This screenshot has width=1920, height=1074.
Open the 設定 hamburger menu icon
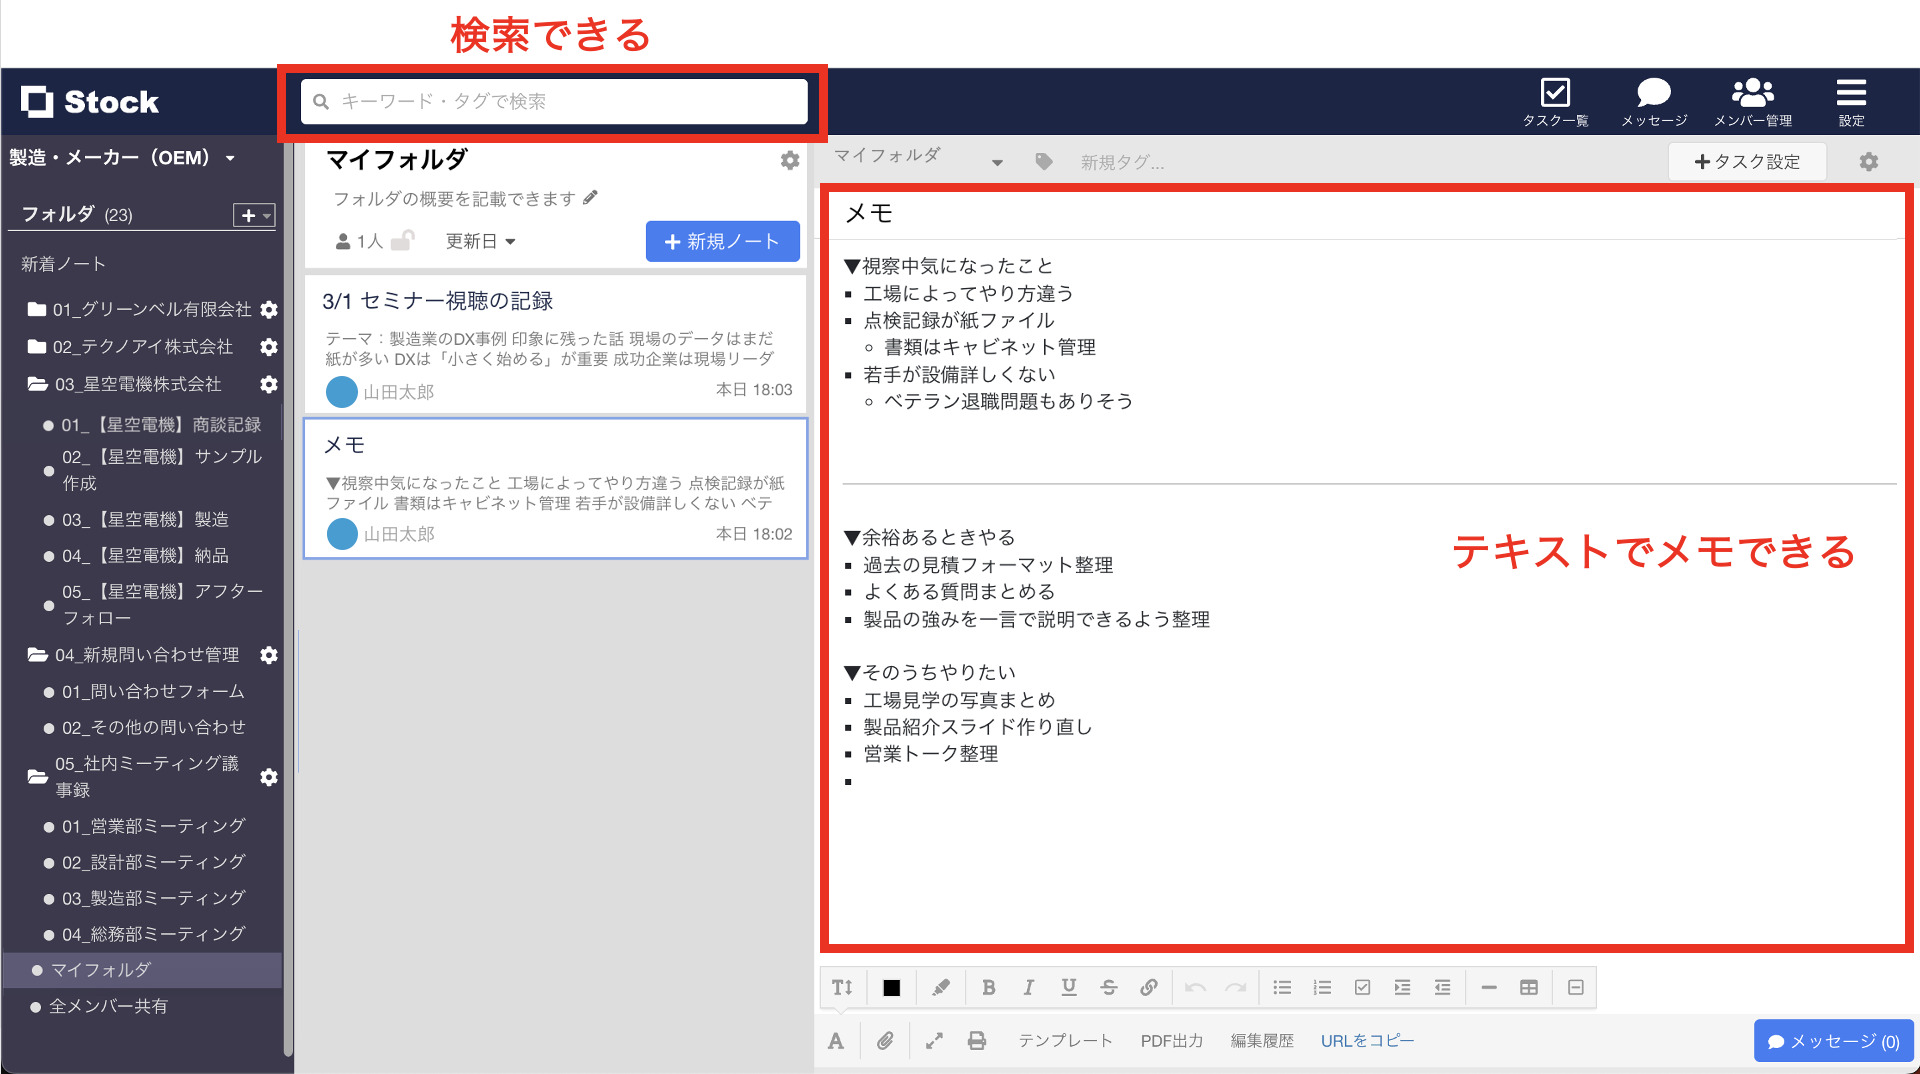[x=1851, y=93]
